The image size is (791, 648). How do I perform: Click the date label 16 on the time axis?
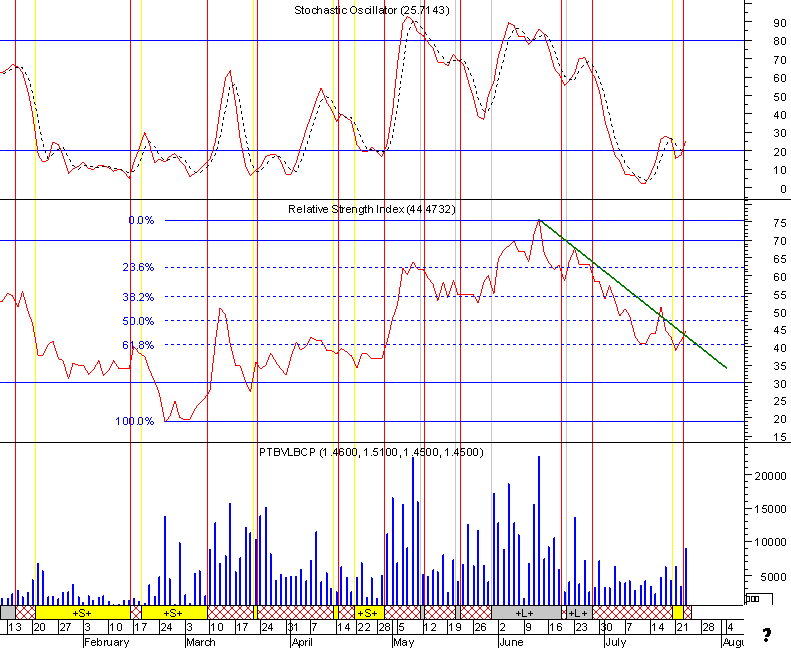tap(556, 627)
